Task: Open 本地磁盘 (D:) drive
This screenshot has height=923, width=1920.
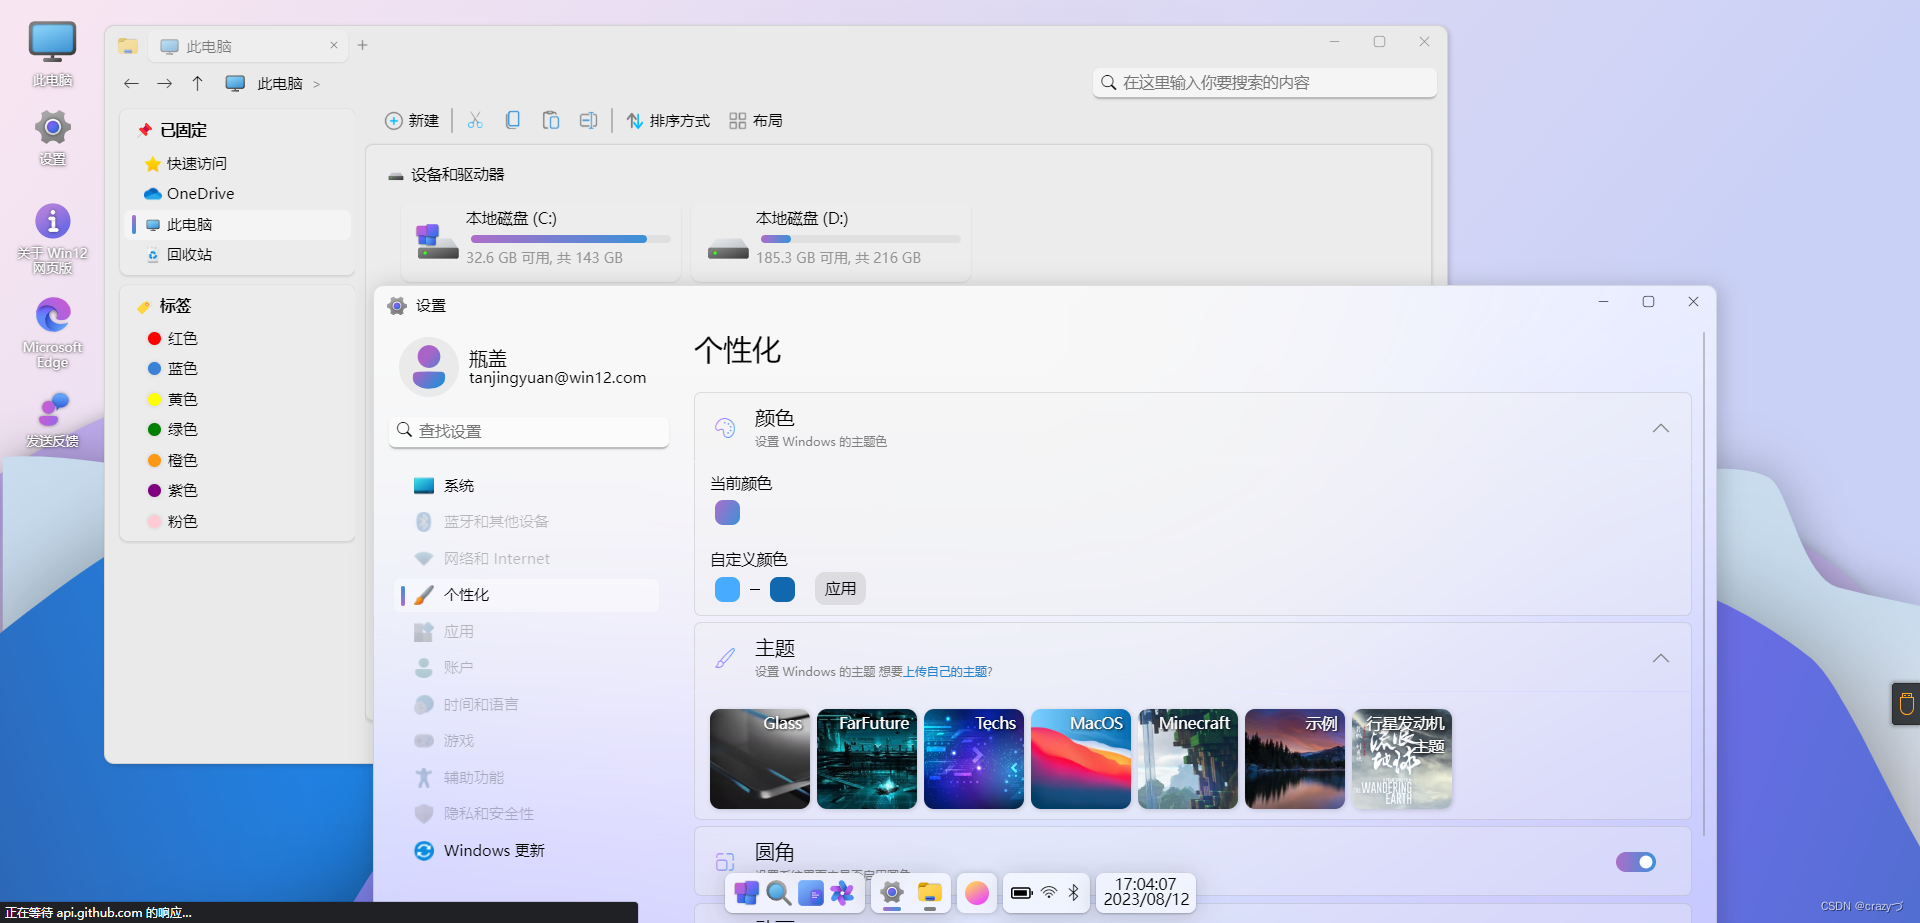Action: pyautogui.click(x=830, y=241)
